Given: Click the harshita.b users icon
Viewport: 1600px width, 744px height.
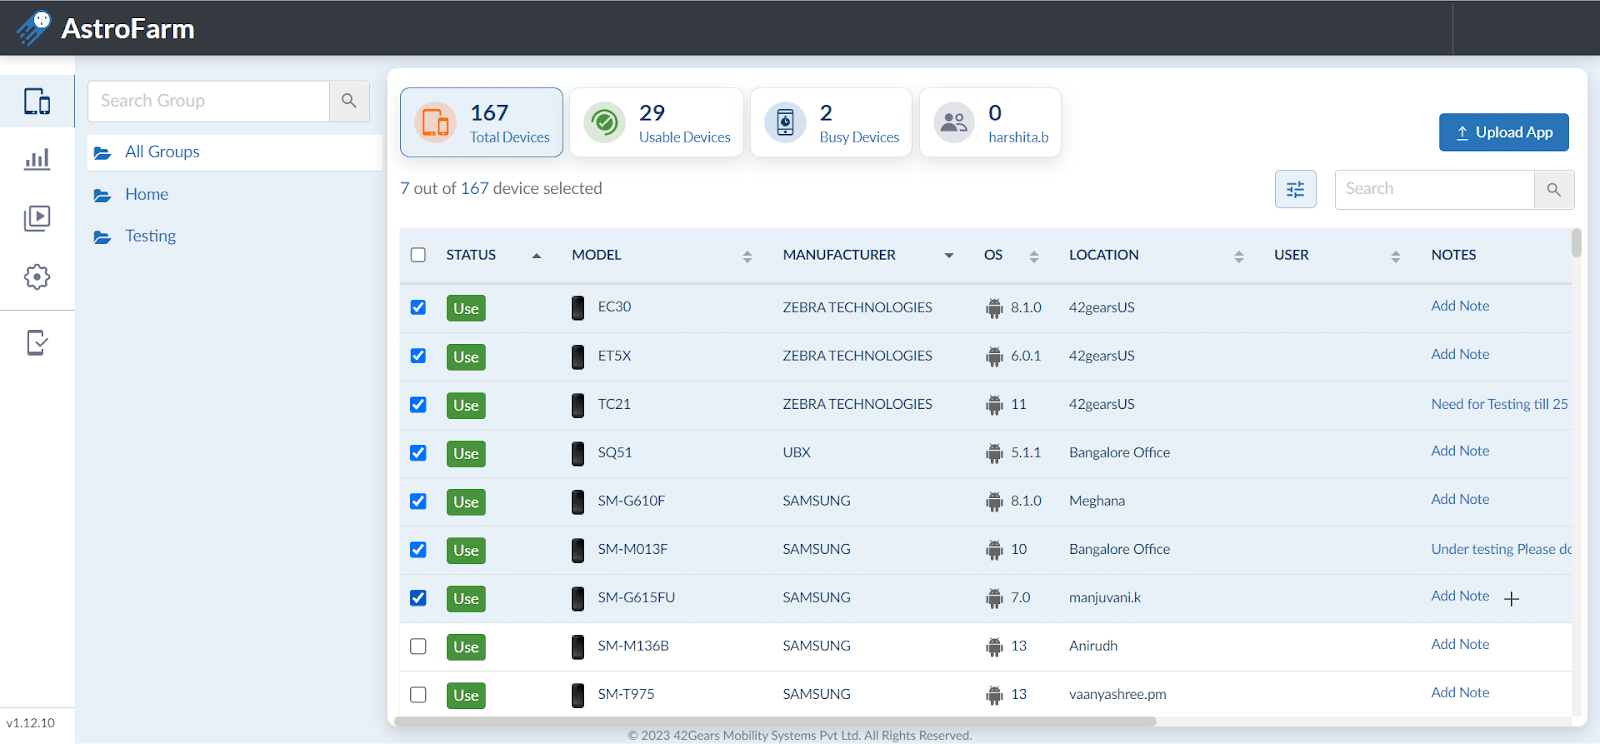Looking at the screenshot, I should point(954,122).
